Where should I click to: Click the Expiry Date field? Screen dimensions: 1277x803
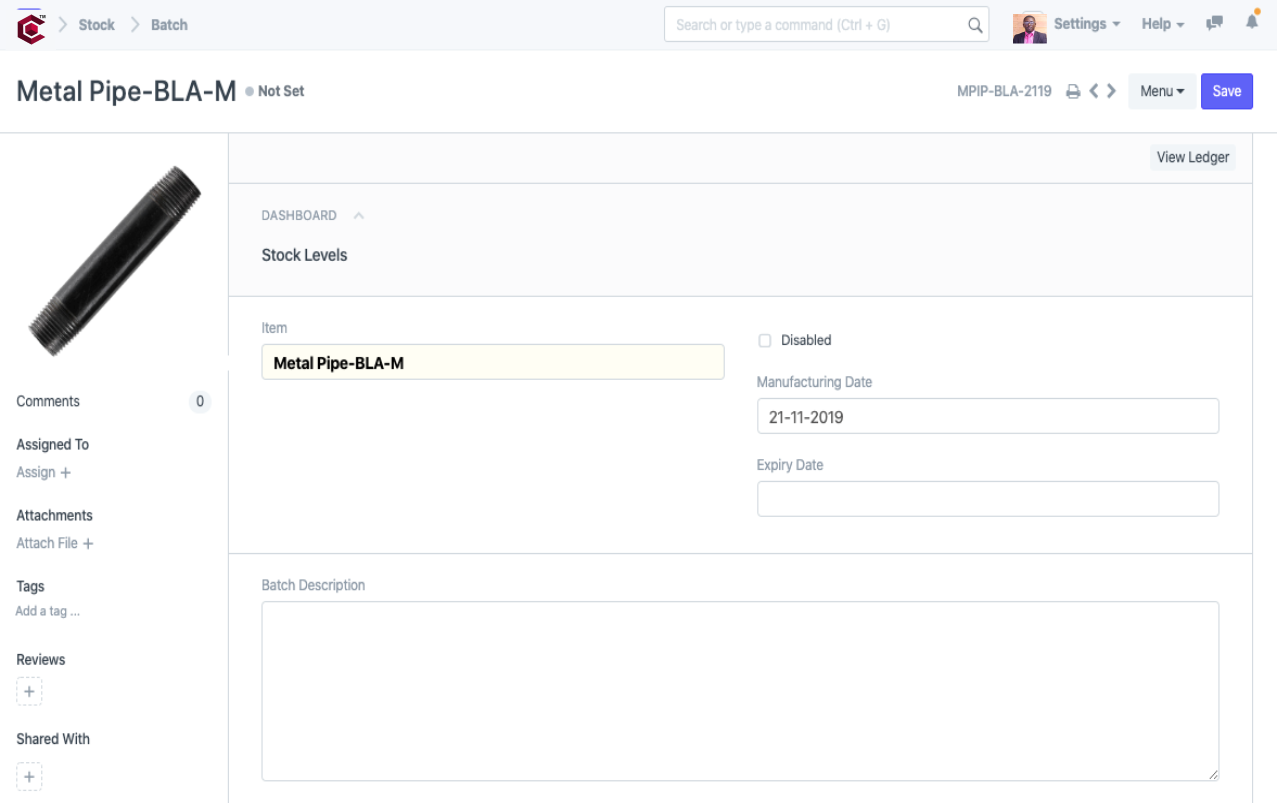tap(987, 499)
